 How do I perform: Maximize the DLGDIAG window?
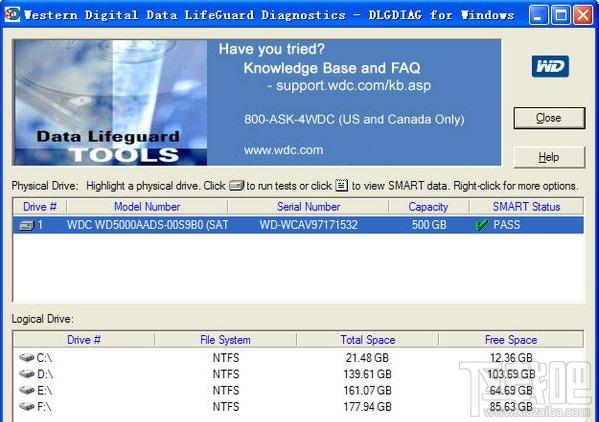tap(560, 15)
